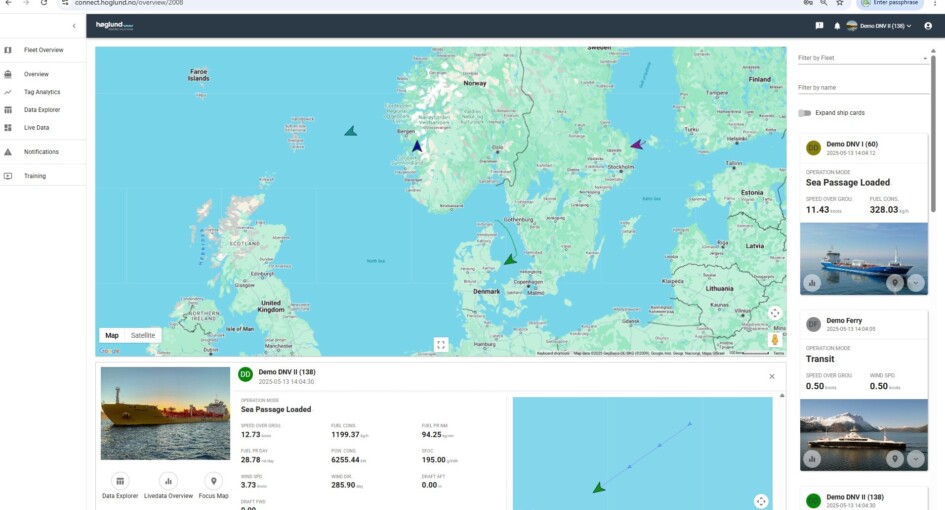
Task: Open the Demo DNV II (138) vessel selector dropdown
Action: [879, 26]
